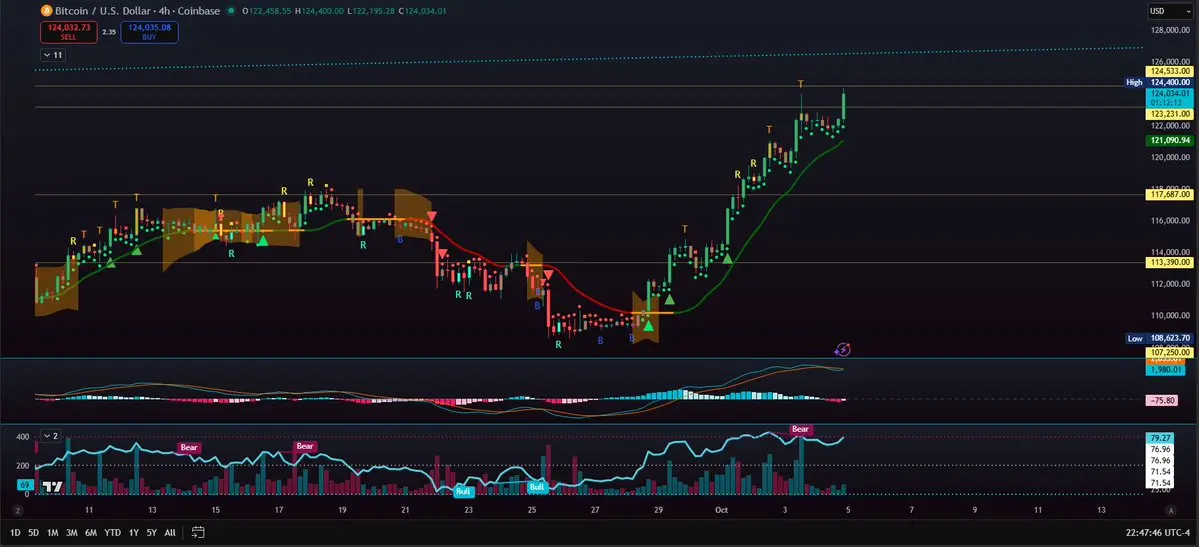
Task: Open the timezone menu showing 22:47:46 UTC-4
Action: [1158, 532]
